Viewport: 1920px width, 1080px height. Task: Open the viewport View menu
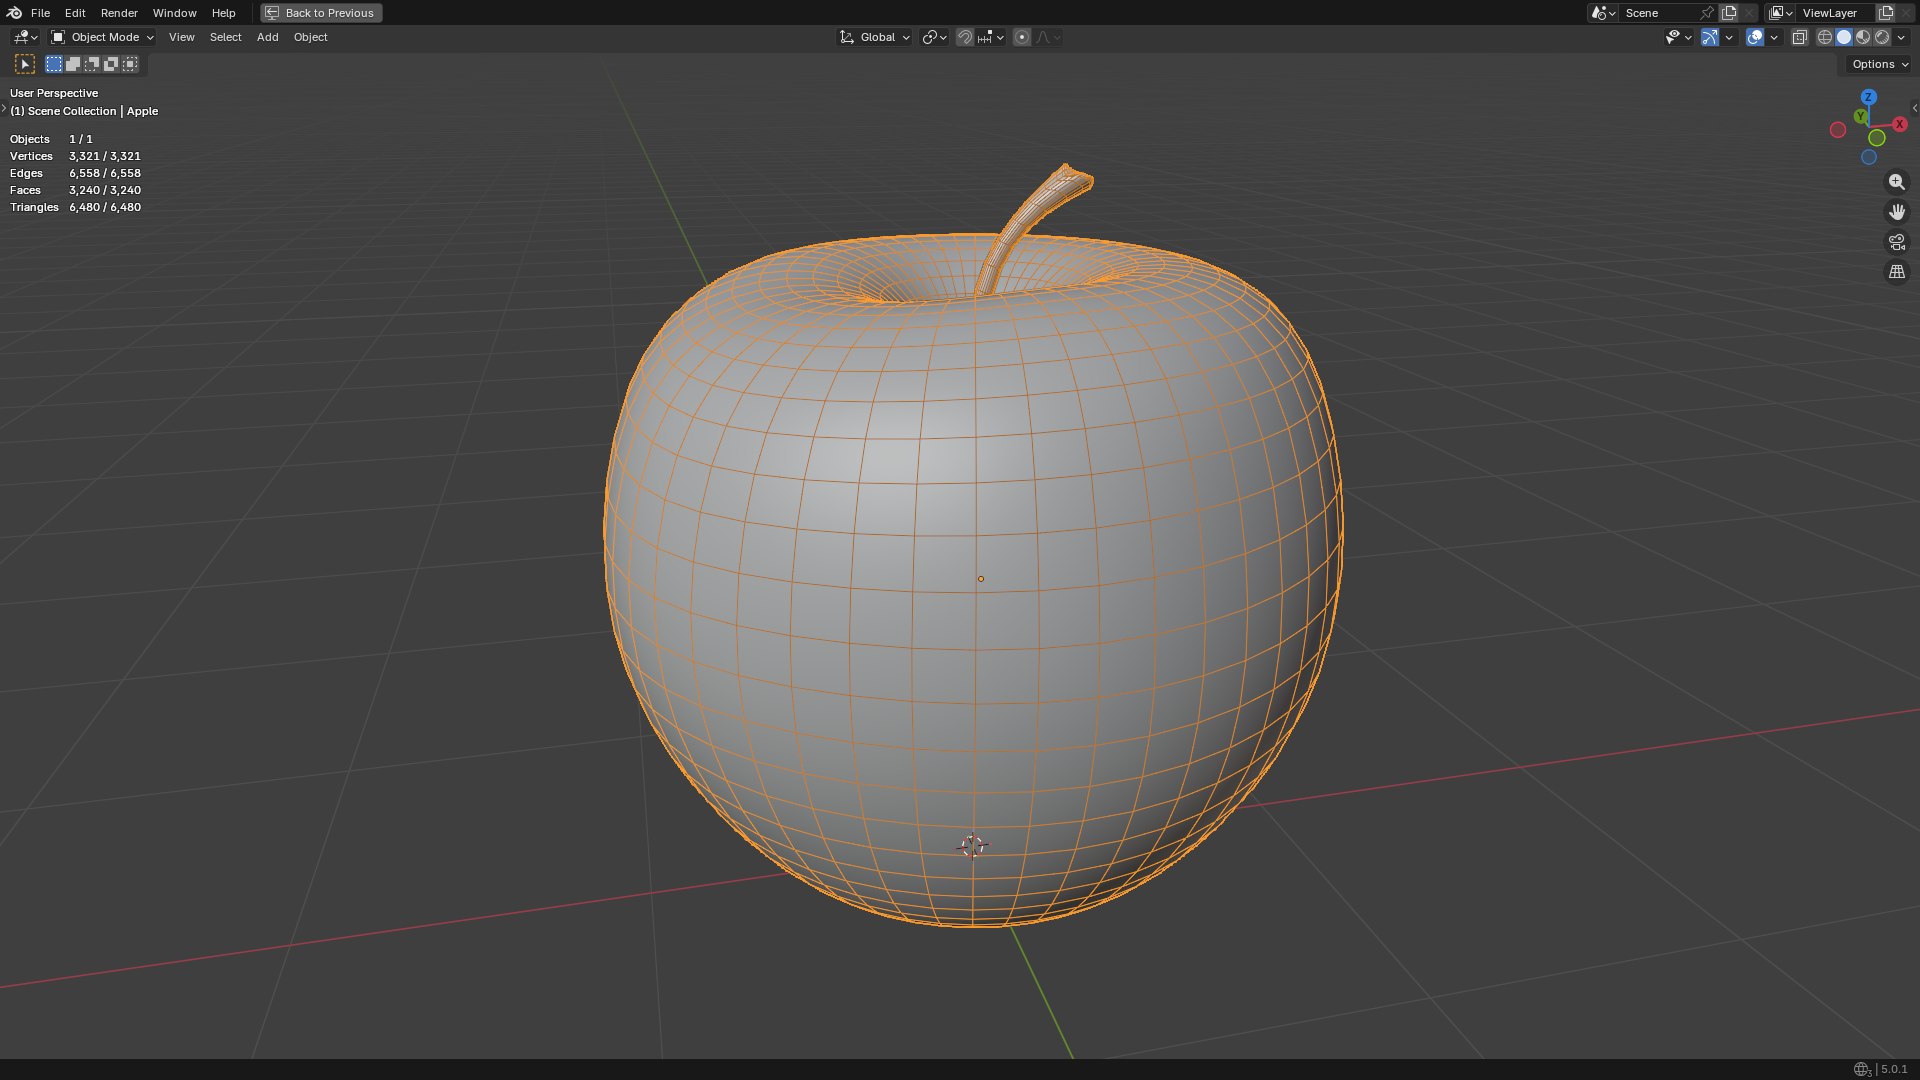coord(181,37)
